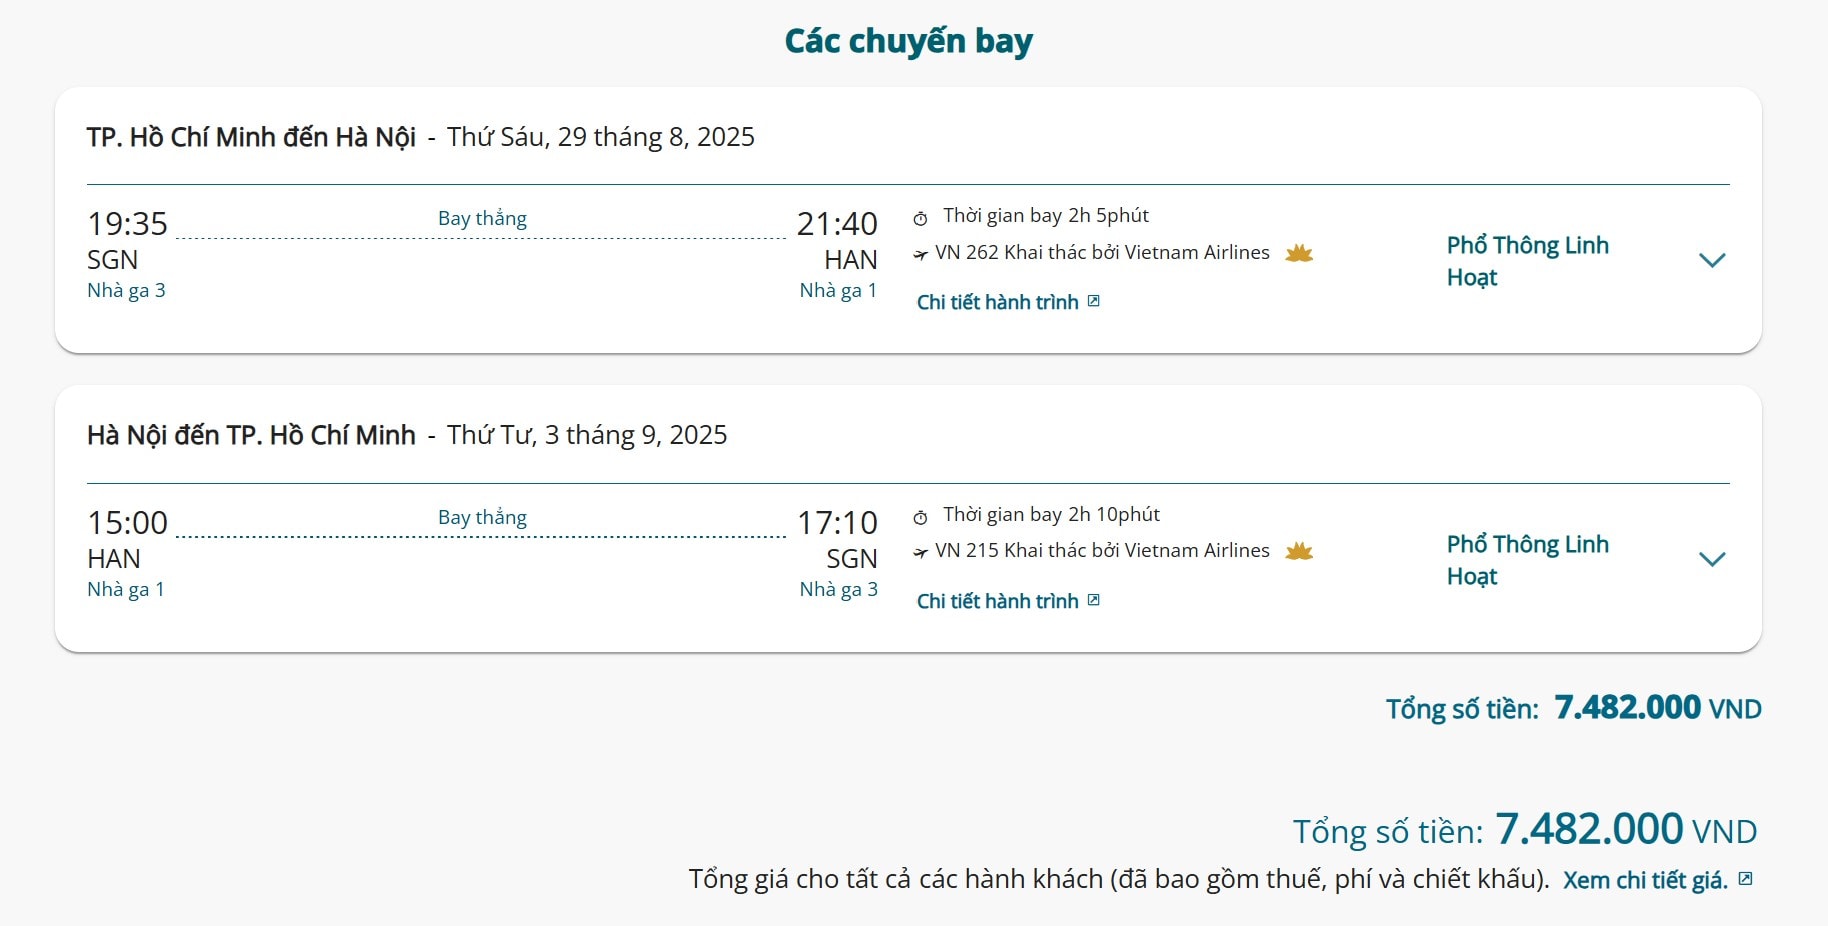The height and width of the screenshot is (926, 1828).
Task: Click Nhà ga 1 under HAN arrival at 21:40
Action: (838, 291)
